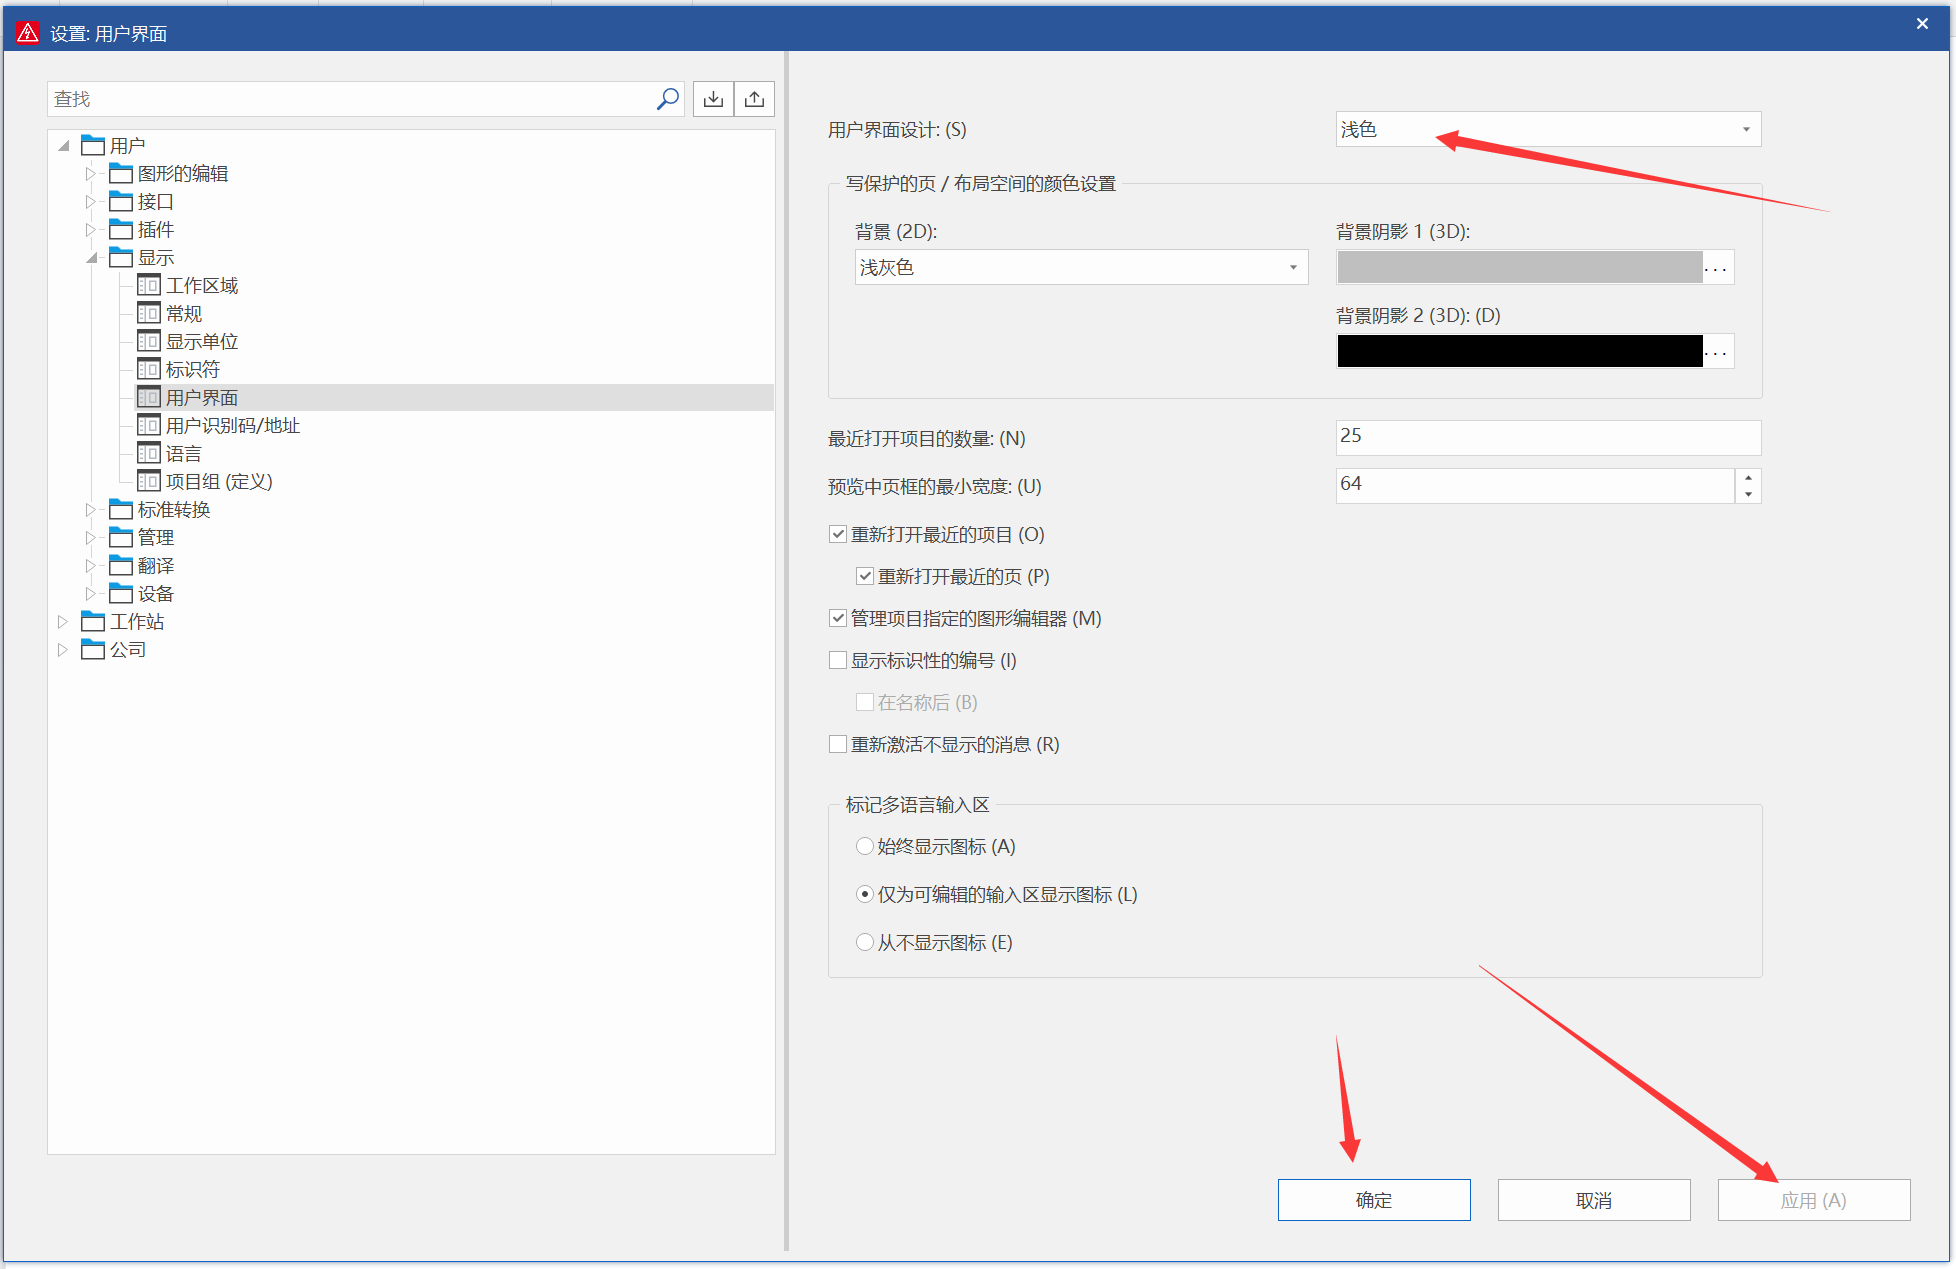The height and width of the screenshot is (1269, 1956).
Task: Click the export settings icon
Action: [755, 99]
